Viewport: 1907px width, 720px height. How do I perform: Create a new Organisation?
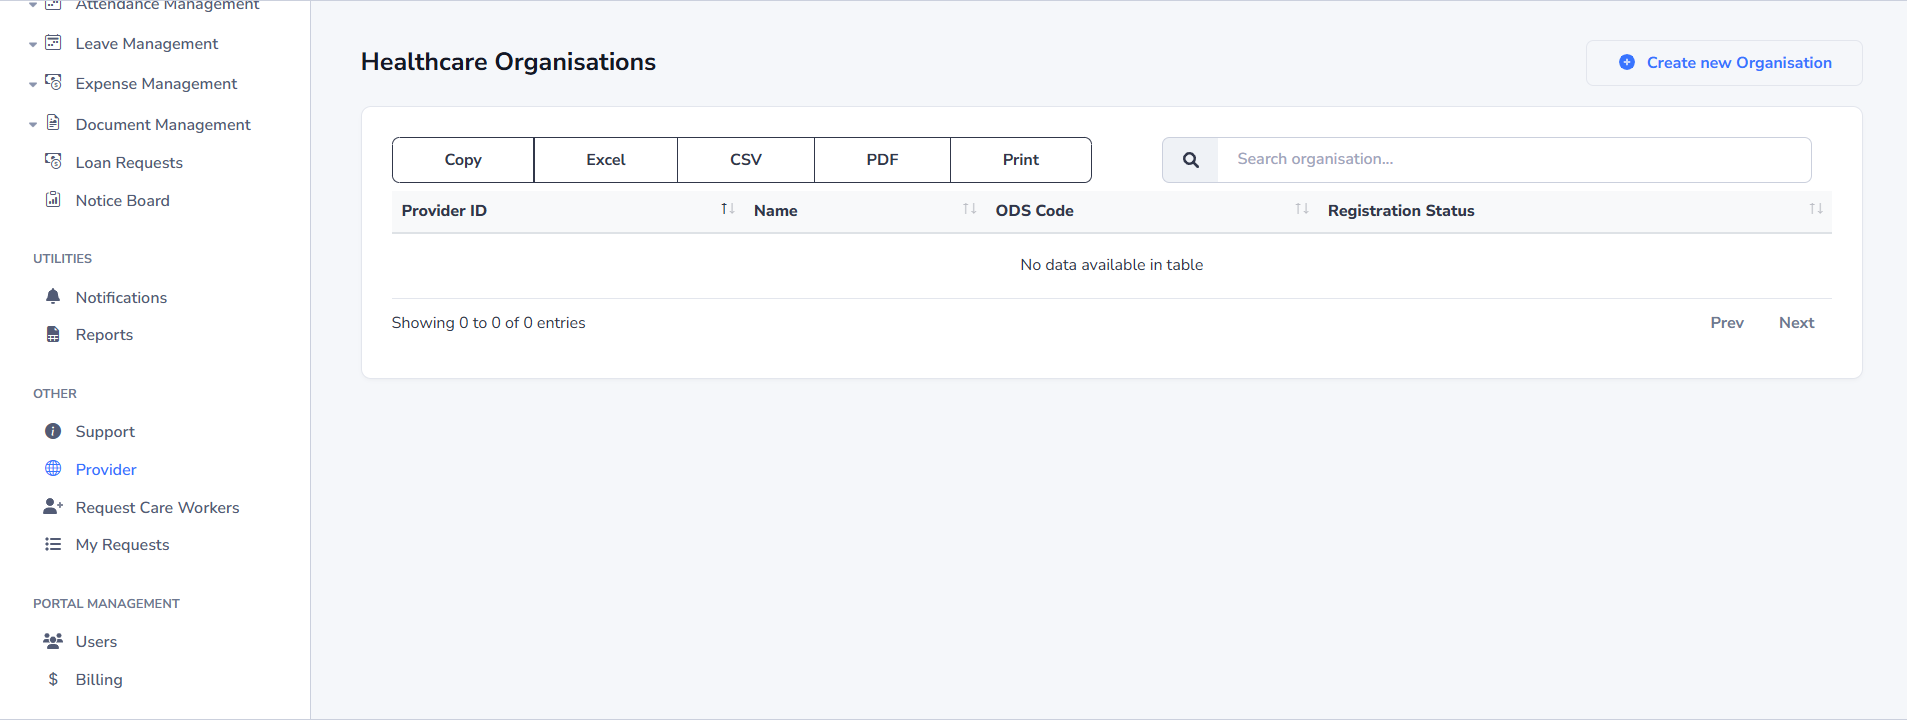[x=1724, y=63]
